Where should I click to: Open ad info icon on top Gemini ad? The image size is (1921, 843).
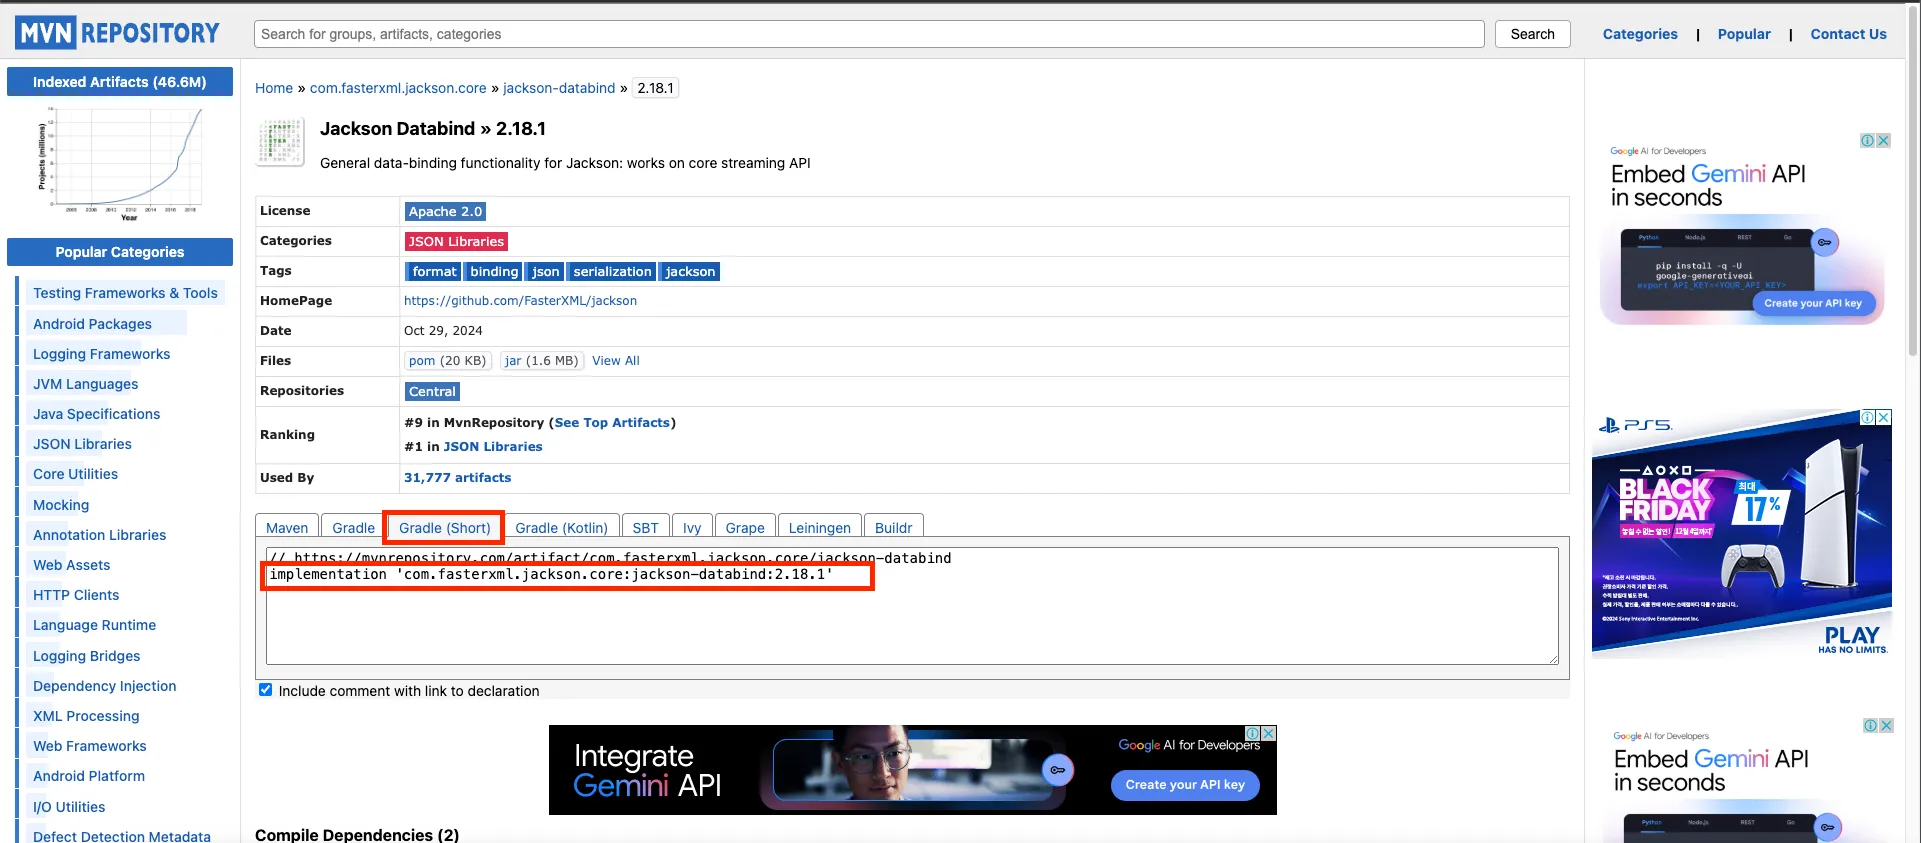pyautogui.click(x=1867, y=141)
